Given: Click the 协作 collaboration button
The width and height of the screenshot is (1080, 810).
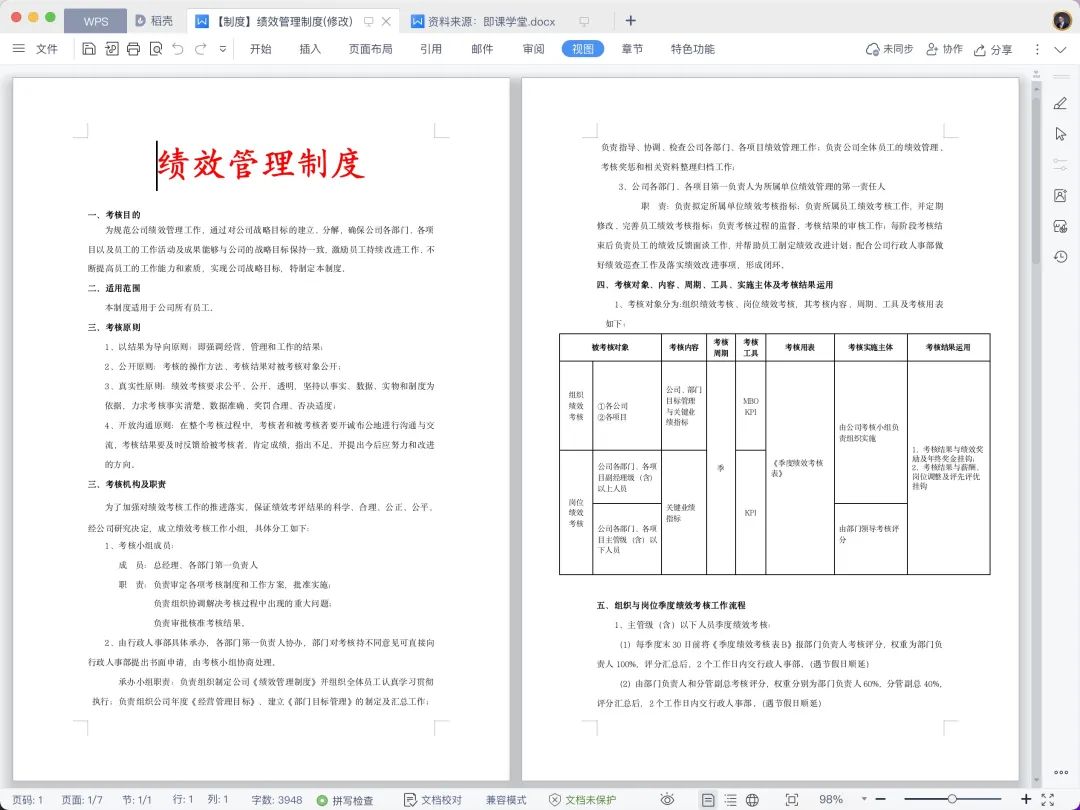Looking at the screenshot, I should (944, 49).
